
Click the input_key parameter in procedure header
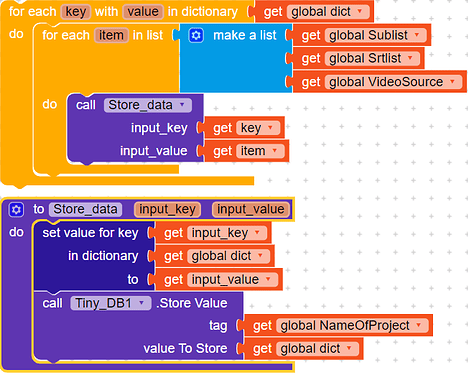tap(167, 209)
